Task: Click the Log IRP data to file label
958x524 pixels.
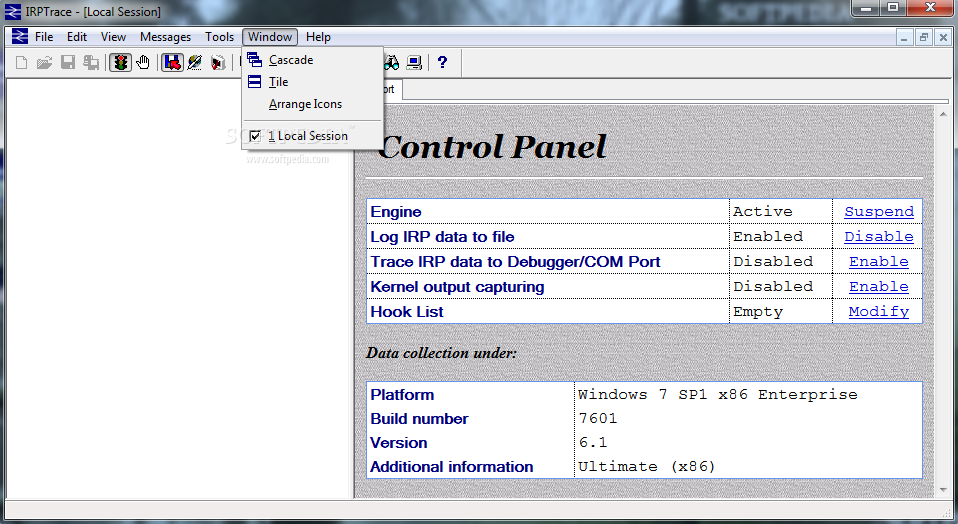Action: point(442,237)
